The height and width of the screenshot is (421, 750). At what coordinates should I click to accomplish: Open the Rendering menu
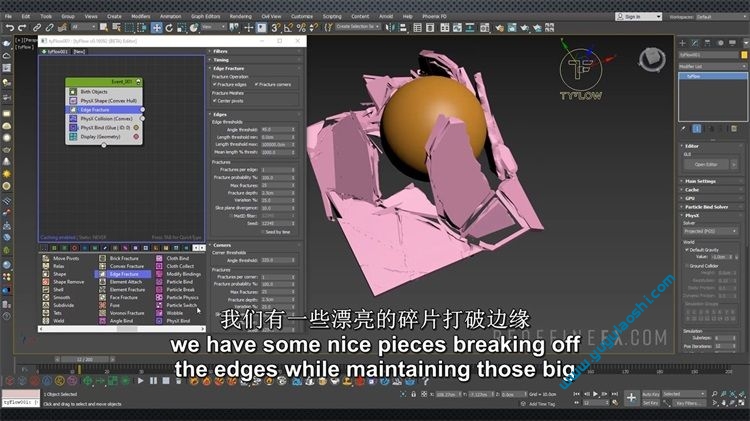pyautogui.click(x=240, y=16)
